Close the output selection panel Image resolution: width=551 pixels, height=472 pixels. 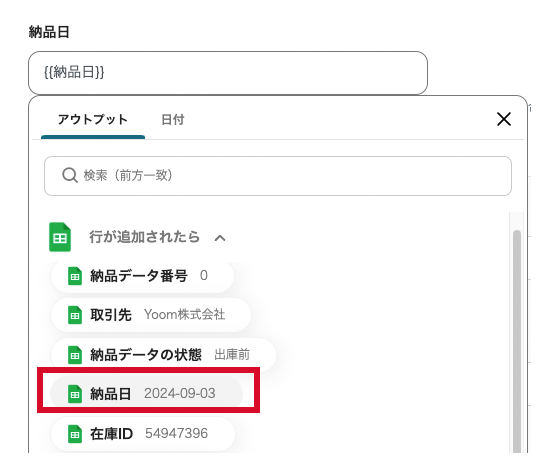point(504,119)
